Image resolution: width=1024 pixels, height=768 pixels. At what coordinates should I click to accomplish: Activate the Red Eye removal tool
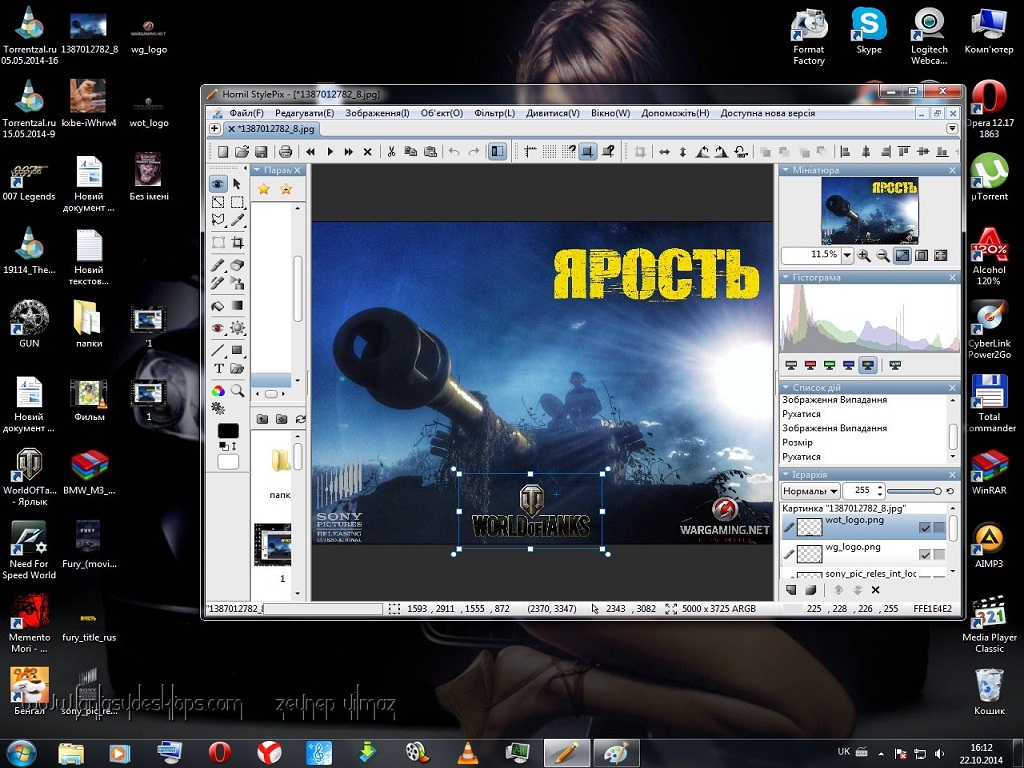[219, 328]
